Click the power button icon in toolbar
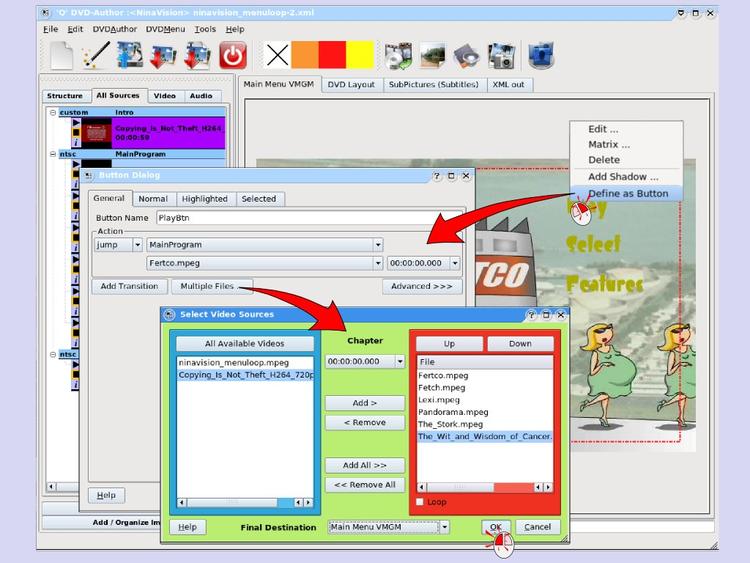The height and width of the screenshot is (563, 750). [x=232, y=55]
